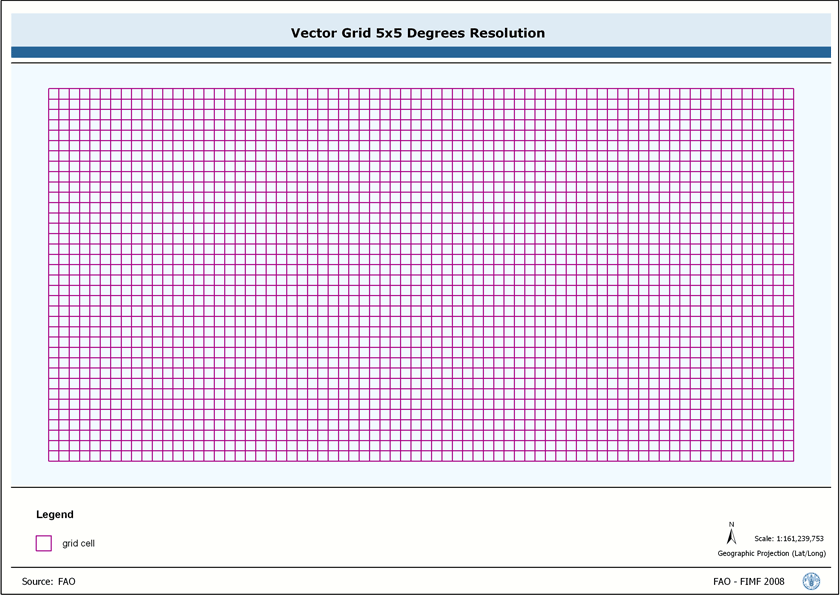
Task: Select the top-right corner cell of the grid
Action: point(788,94)
